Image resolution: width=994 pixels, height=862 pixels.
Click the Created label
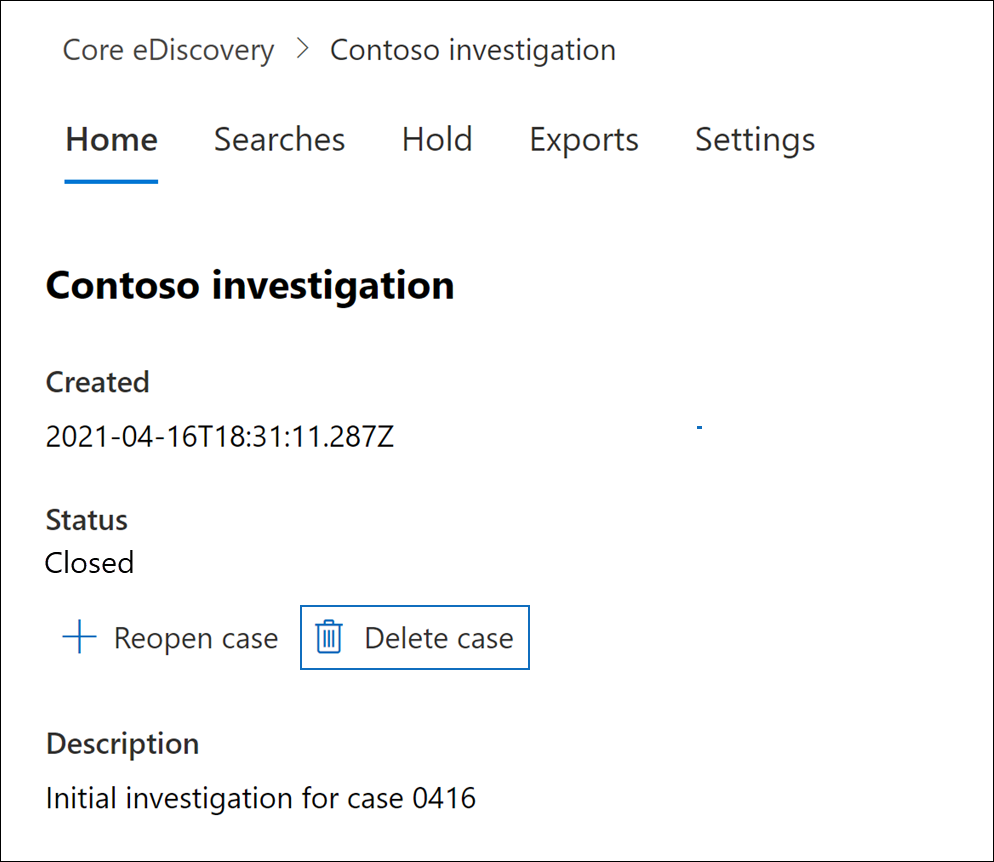(x=98, y=382)
